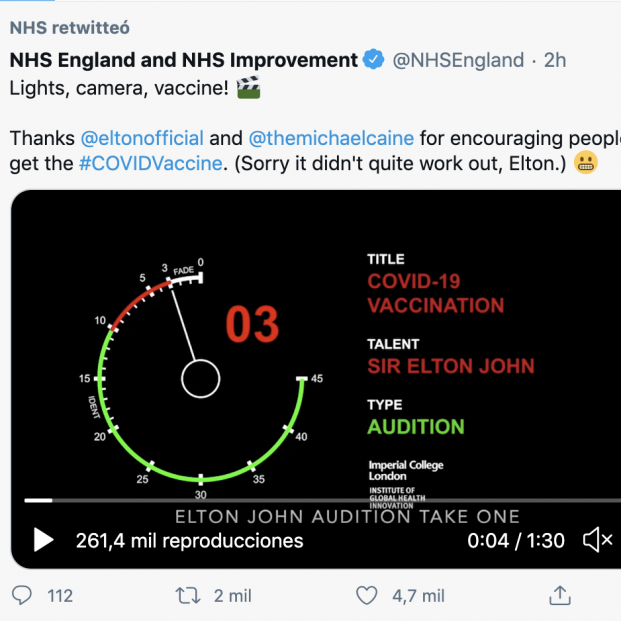Click the 0:04 / 1:30 time display
The image size is (621, 621).
tap(516, 541)
